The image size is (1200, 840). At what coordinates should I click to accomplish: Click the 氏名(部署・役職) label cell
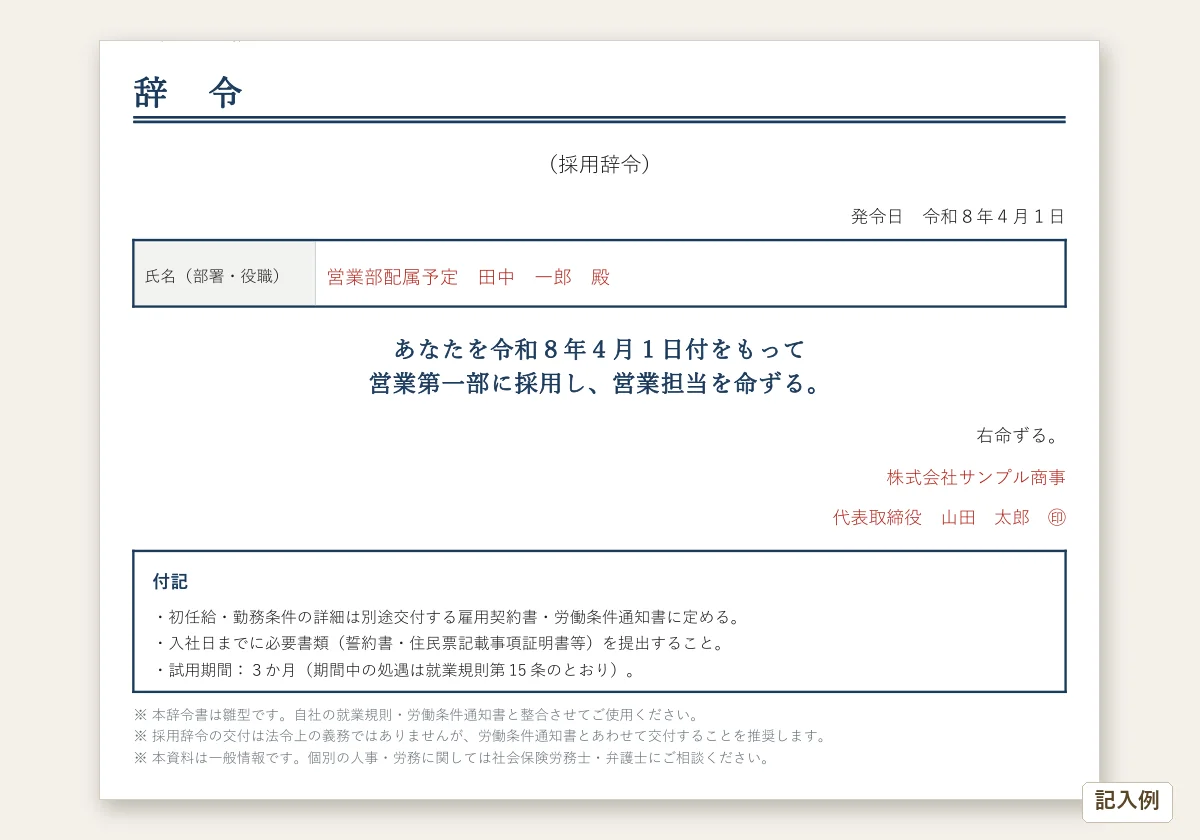click(x=225, y=273)
